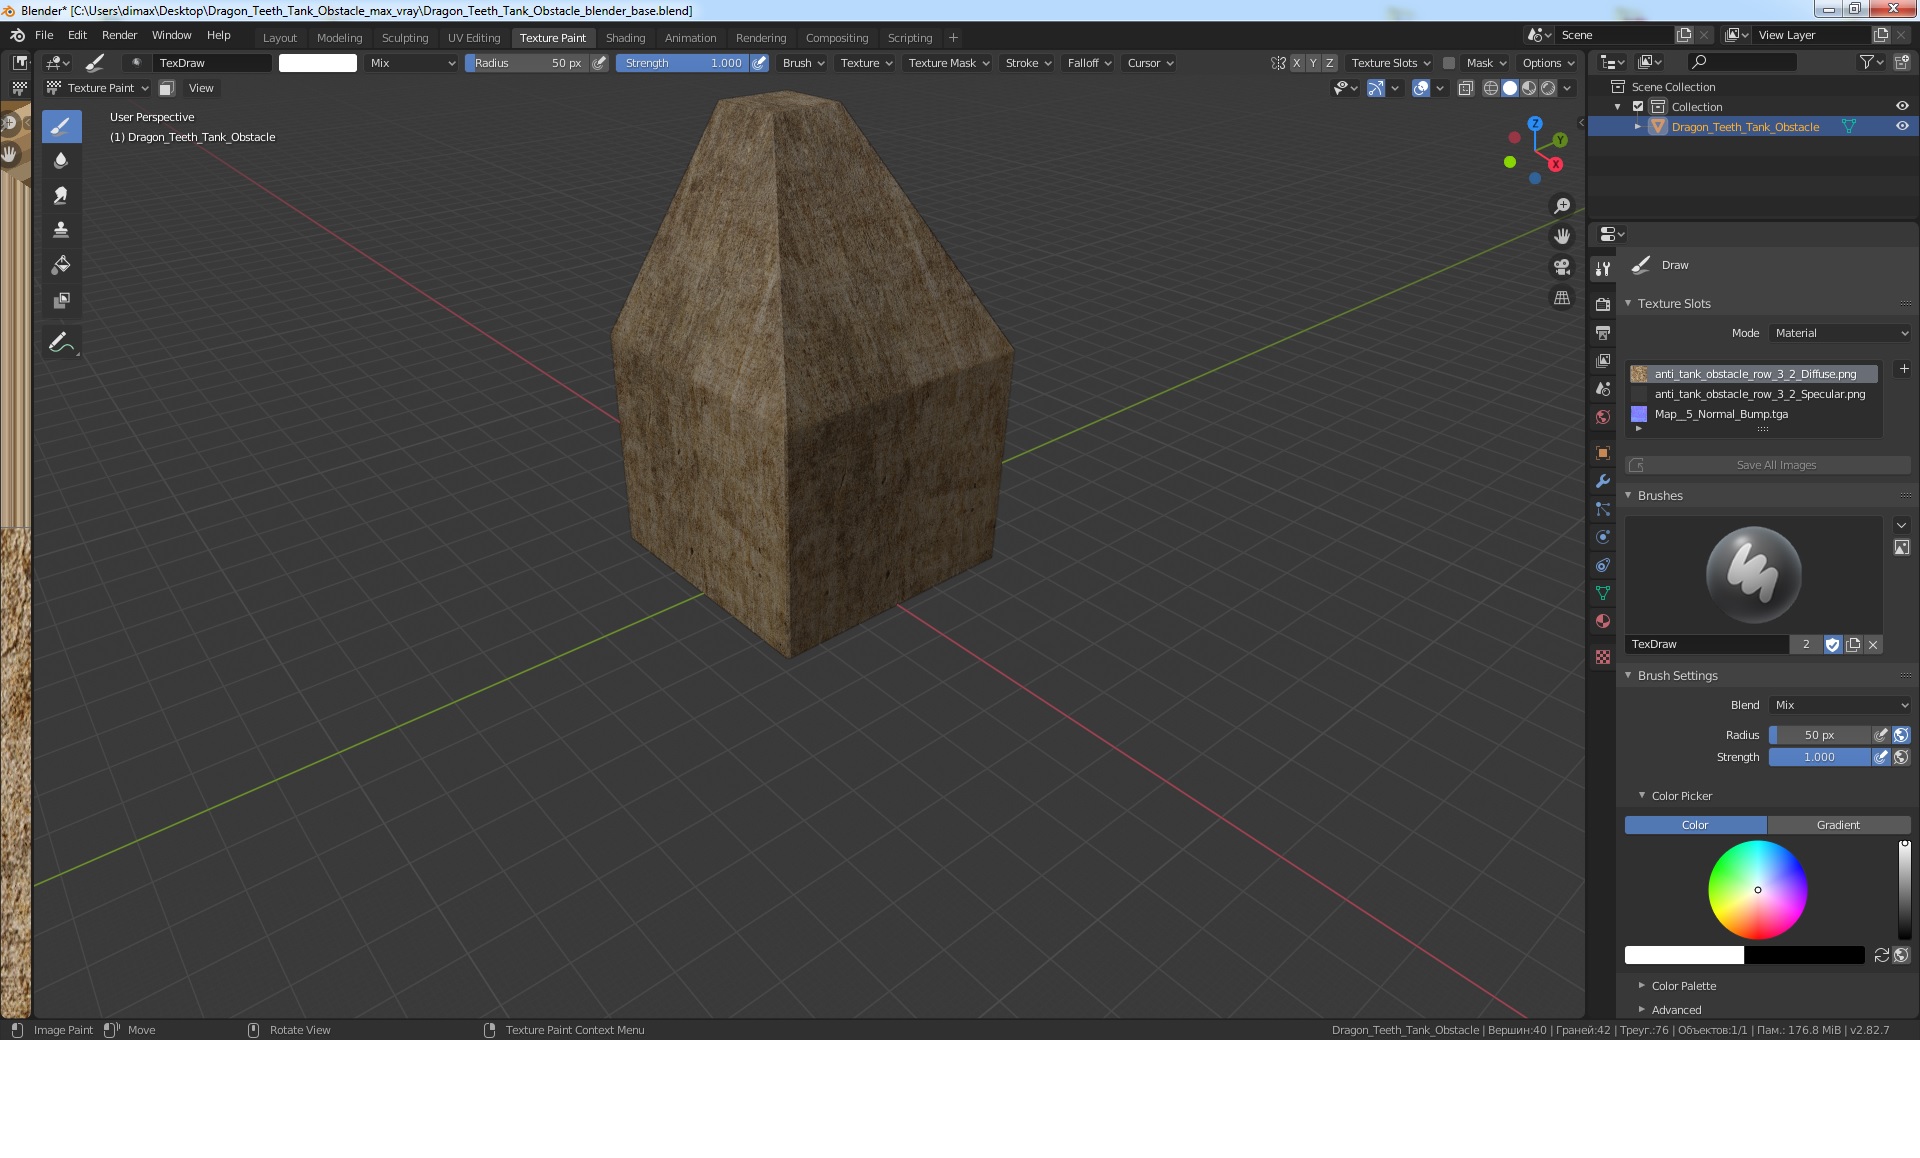Open the Falloff dropdown in header
The width and height of the screenshot is (1920, 1158).
pos(1088,63)
